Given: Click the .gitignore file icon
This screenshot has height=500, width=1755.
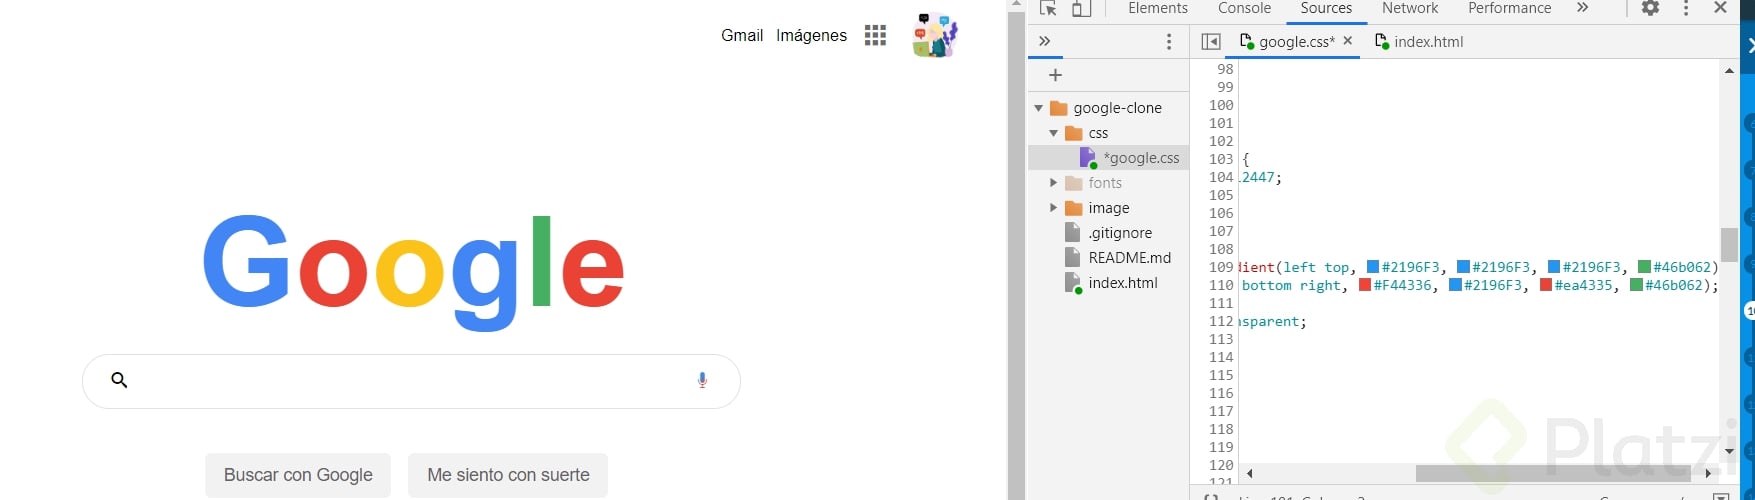Looking at the screenshot, I should pos(1073,232).
